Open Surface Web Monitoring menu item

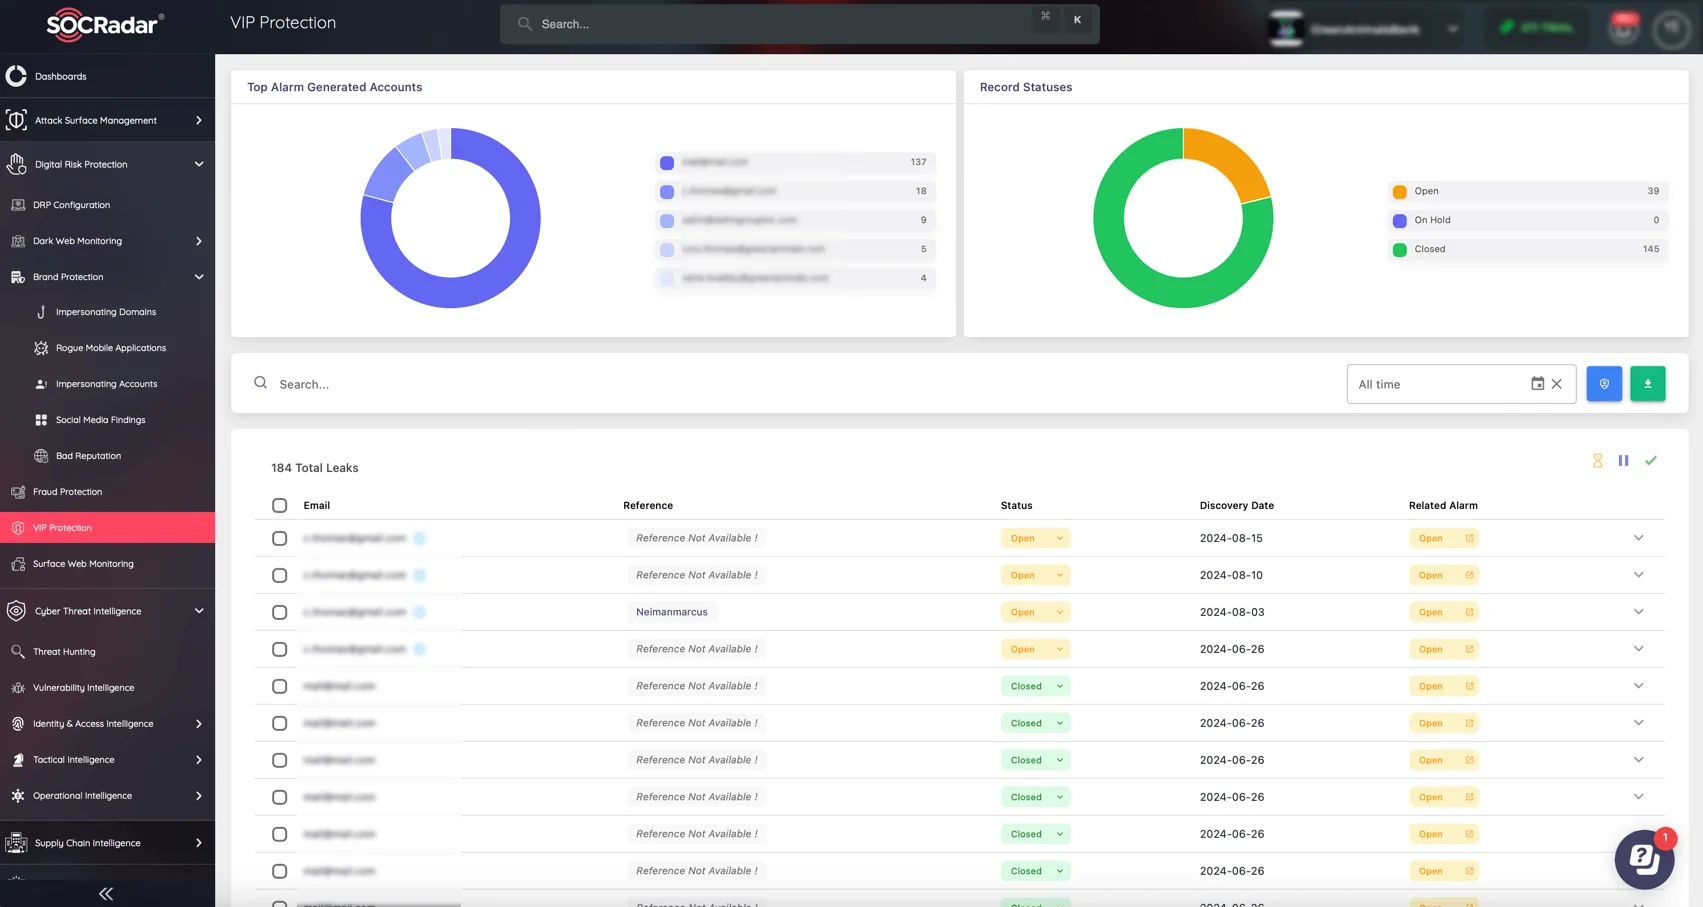tap(107, 564)
